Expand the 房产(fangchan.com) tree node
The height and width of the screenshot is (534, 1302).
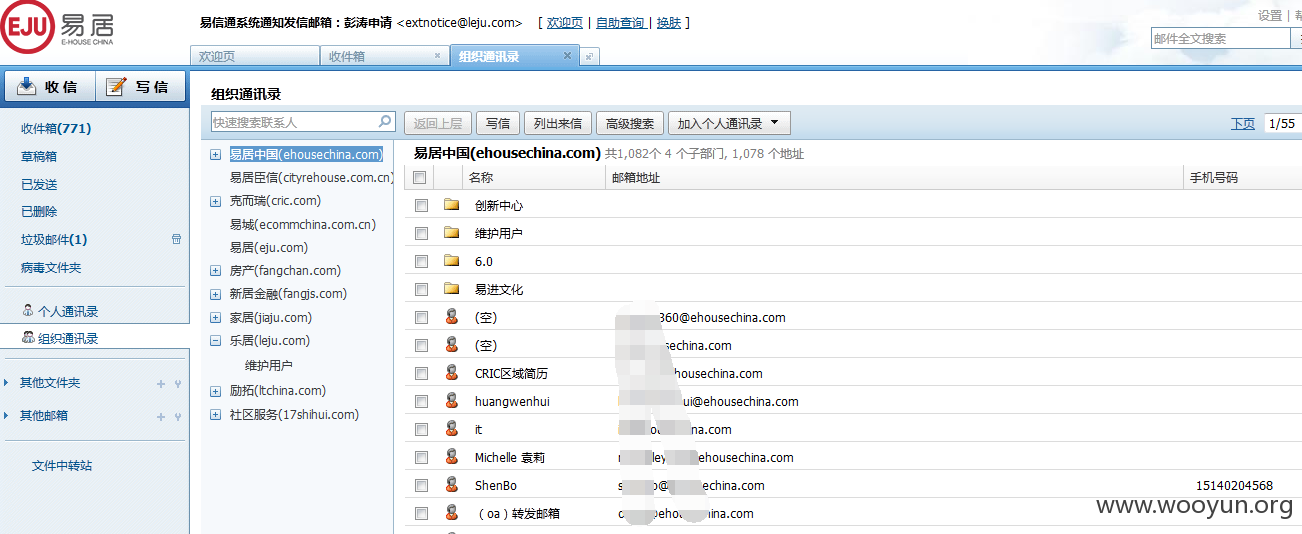coord(215,271)
